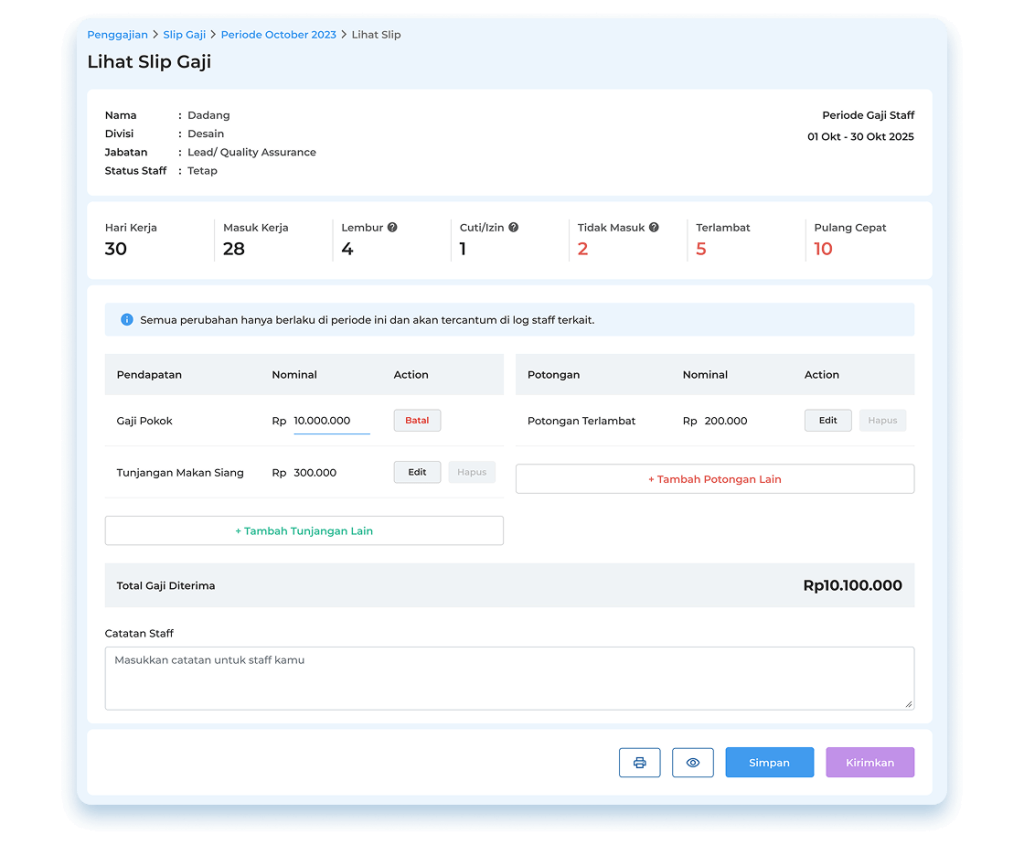This screenshot has height=856, width=1024.
Task: Navigate to Periode October 2023 breadcrumb
Action: tap(278, 35)
